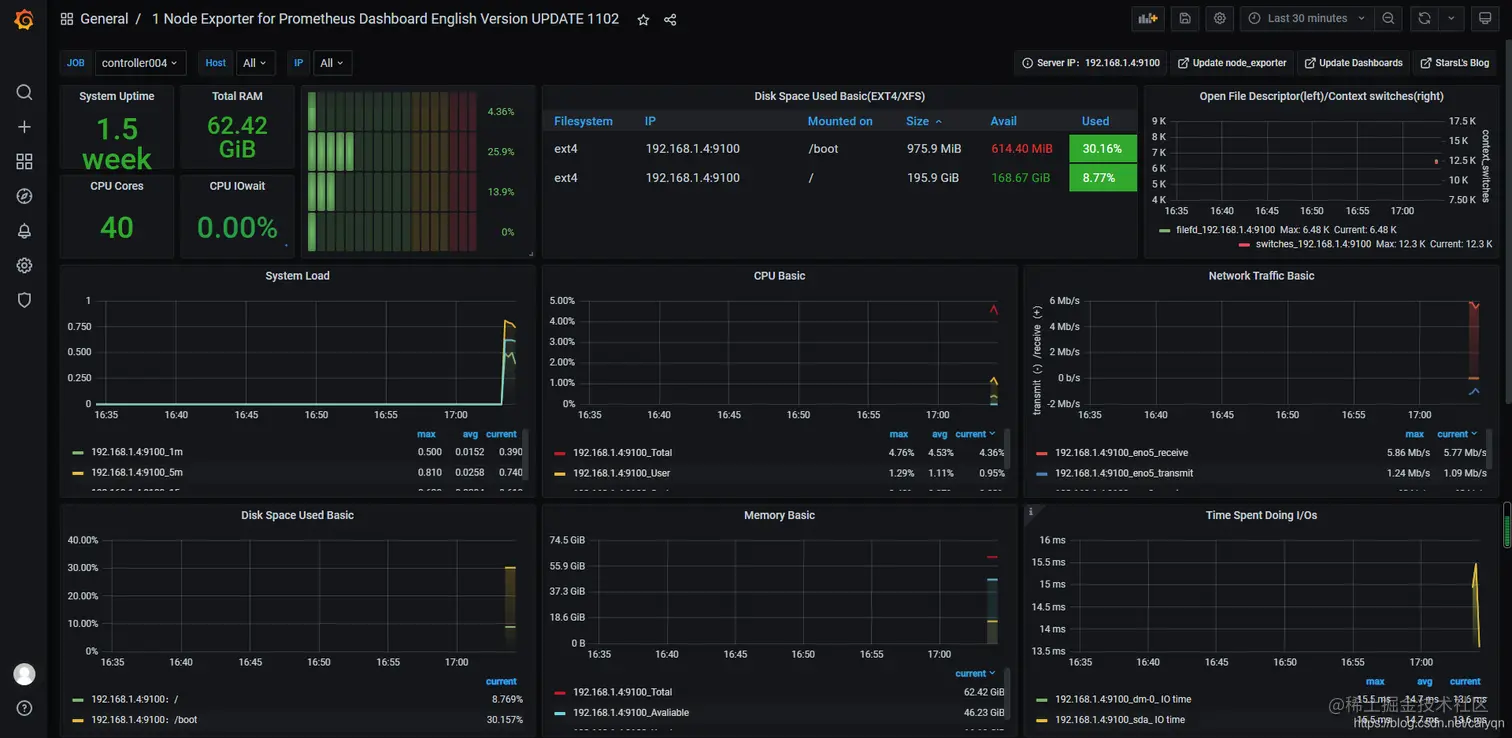This screenshot has height=738, width=1512.
Task: Open the Explore compass icon
Action: coord(24,196)
